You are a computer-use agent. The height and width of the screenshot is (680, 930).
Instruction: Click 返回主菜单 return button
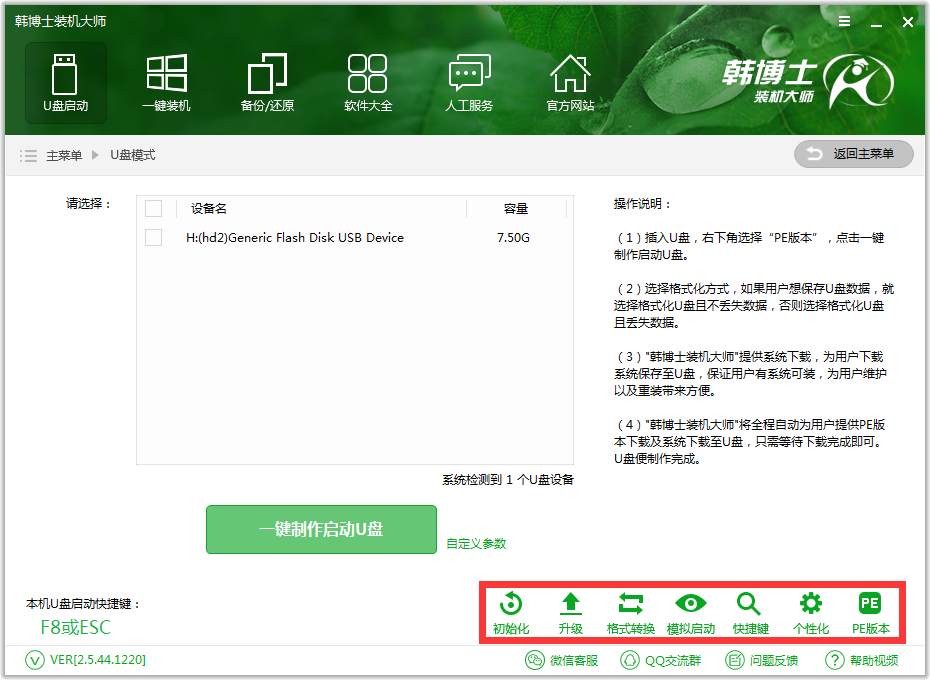click(853, 154)
